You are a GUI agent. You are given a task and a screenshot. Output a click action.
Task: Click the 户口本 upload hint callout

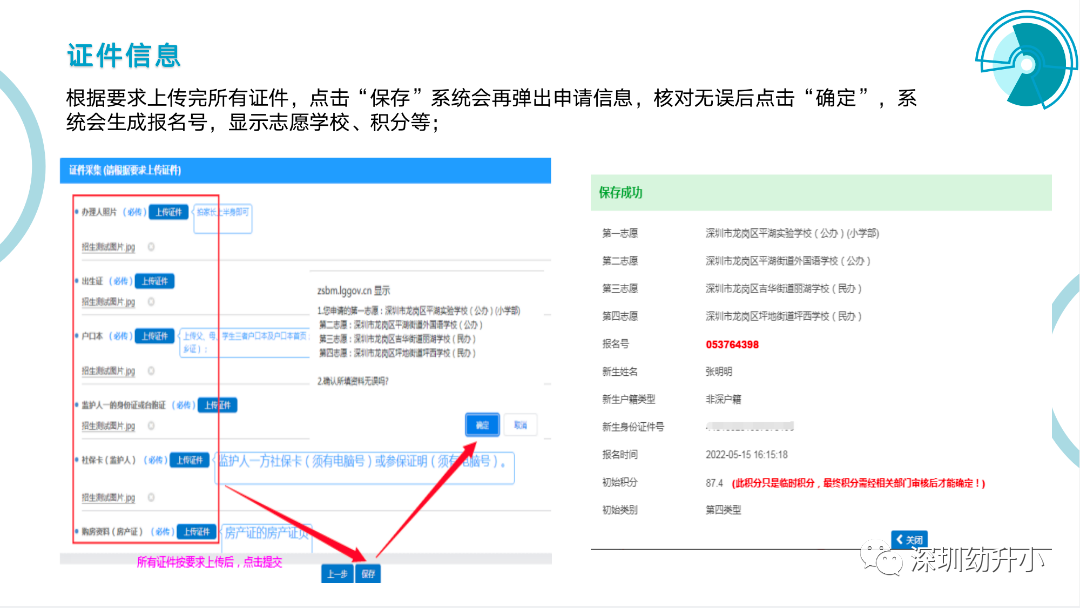click(x=245, y=342)
